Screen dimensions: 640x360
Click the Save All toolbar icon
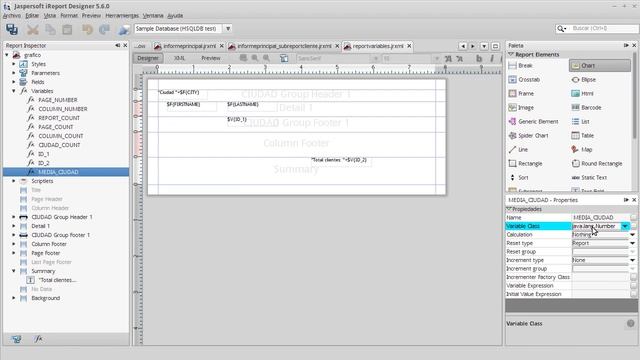12,29
